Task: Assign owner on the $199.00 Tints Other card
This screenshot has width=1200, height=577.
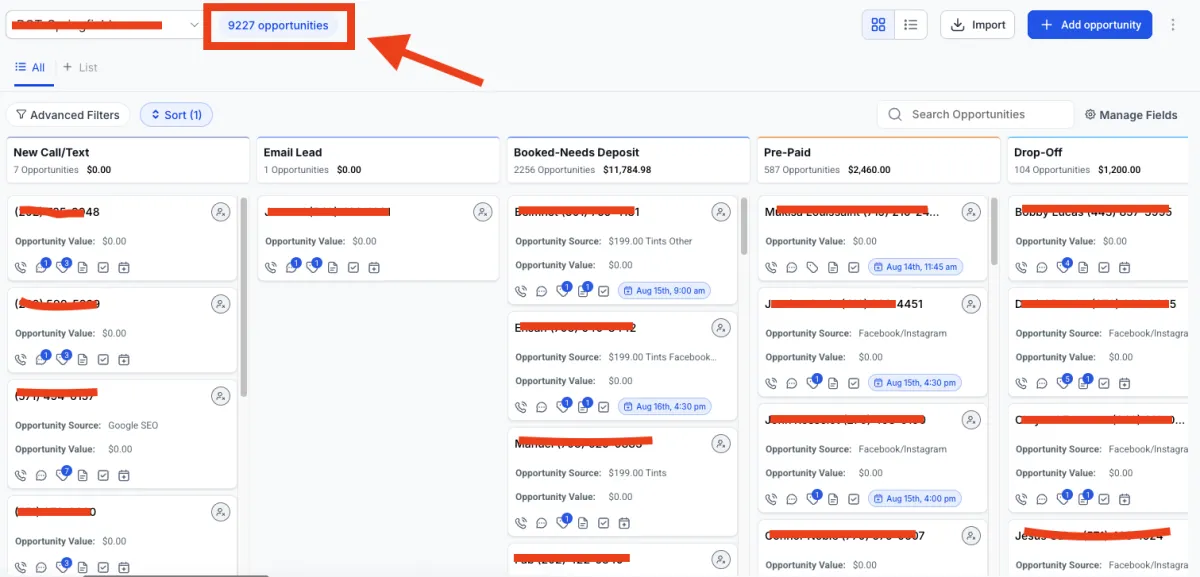Action: tap(721, 212)
